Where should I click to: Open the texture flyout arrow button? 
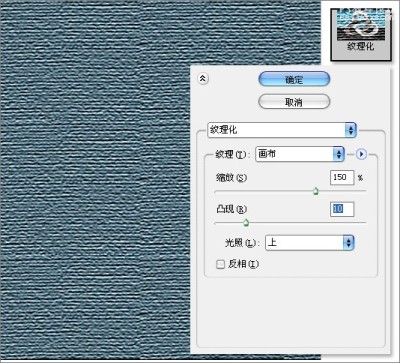(361, 154)
